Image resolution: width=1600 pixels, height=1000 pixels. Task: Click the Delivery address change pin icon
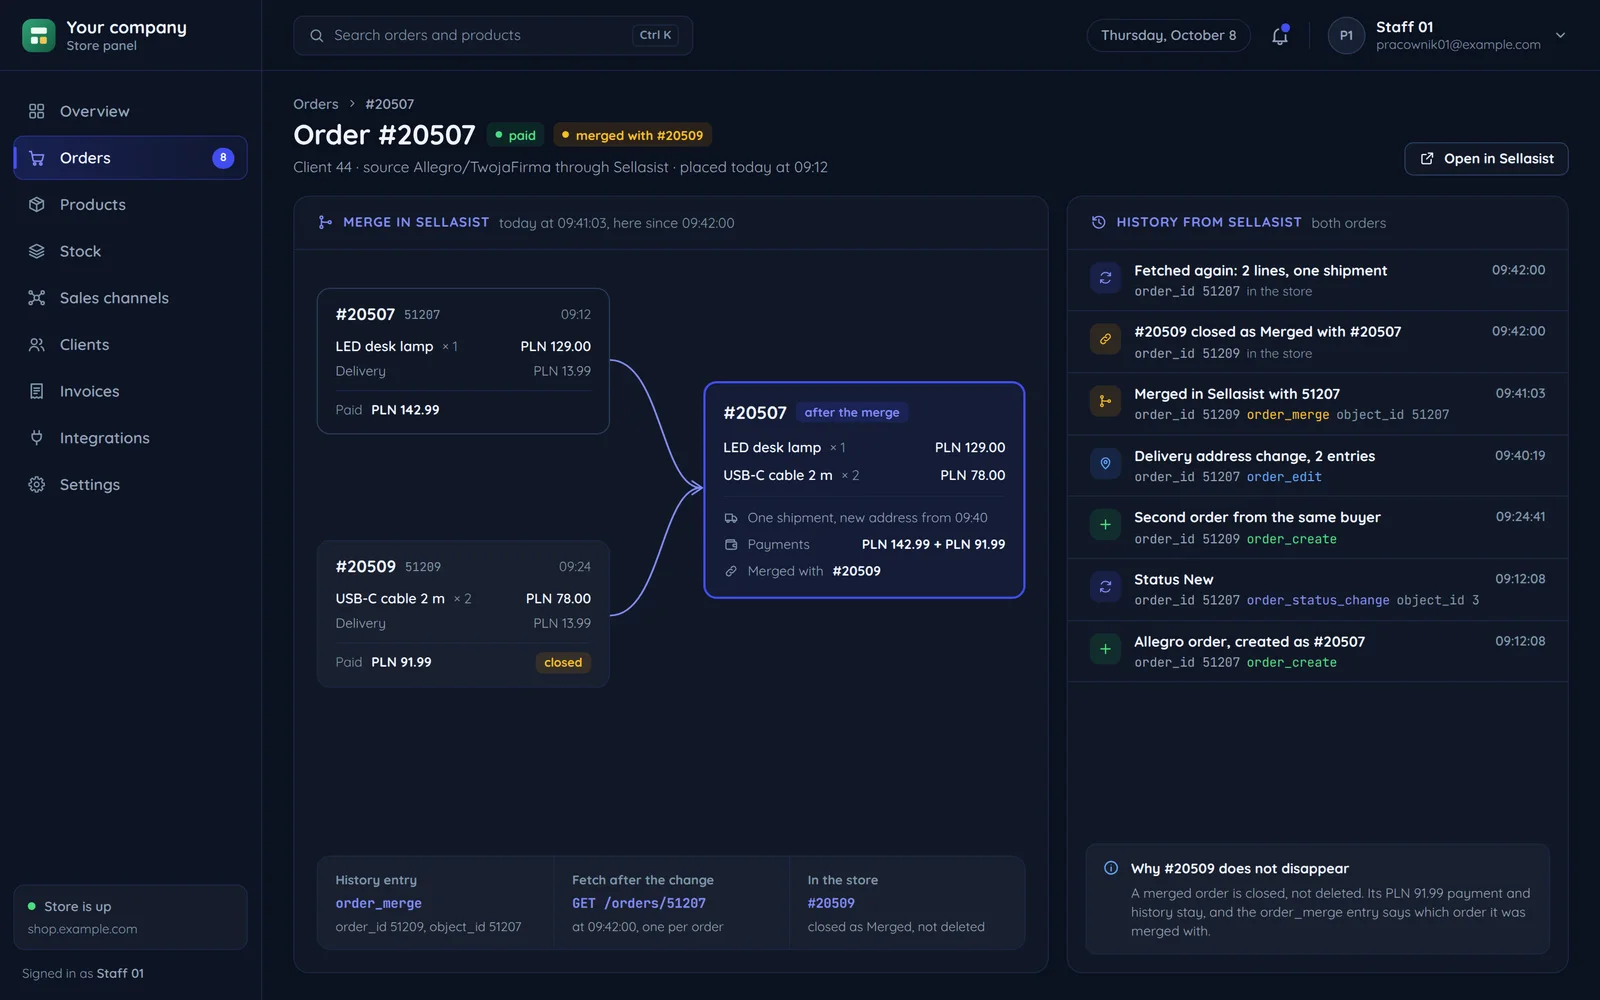(1105, 464)
